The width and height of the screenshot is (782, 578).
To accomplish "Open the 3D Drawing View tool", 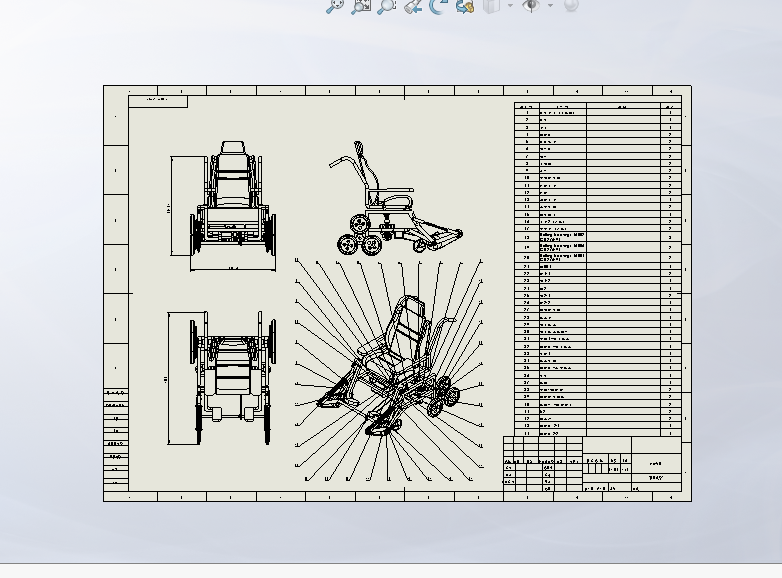I will pos(465,6).
